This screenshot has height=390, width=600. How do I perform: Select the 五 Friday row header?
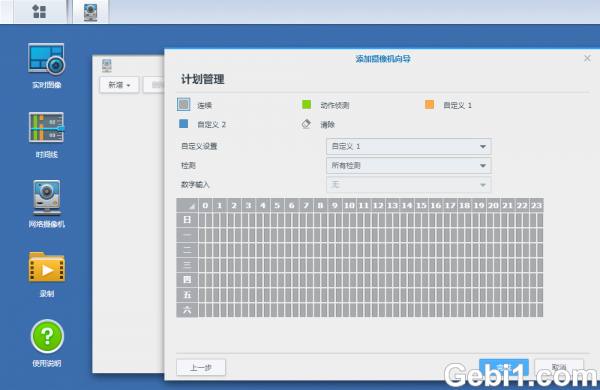point(187,295)
